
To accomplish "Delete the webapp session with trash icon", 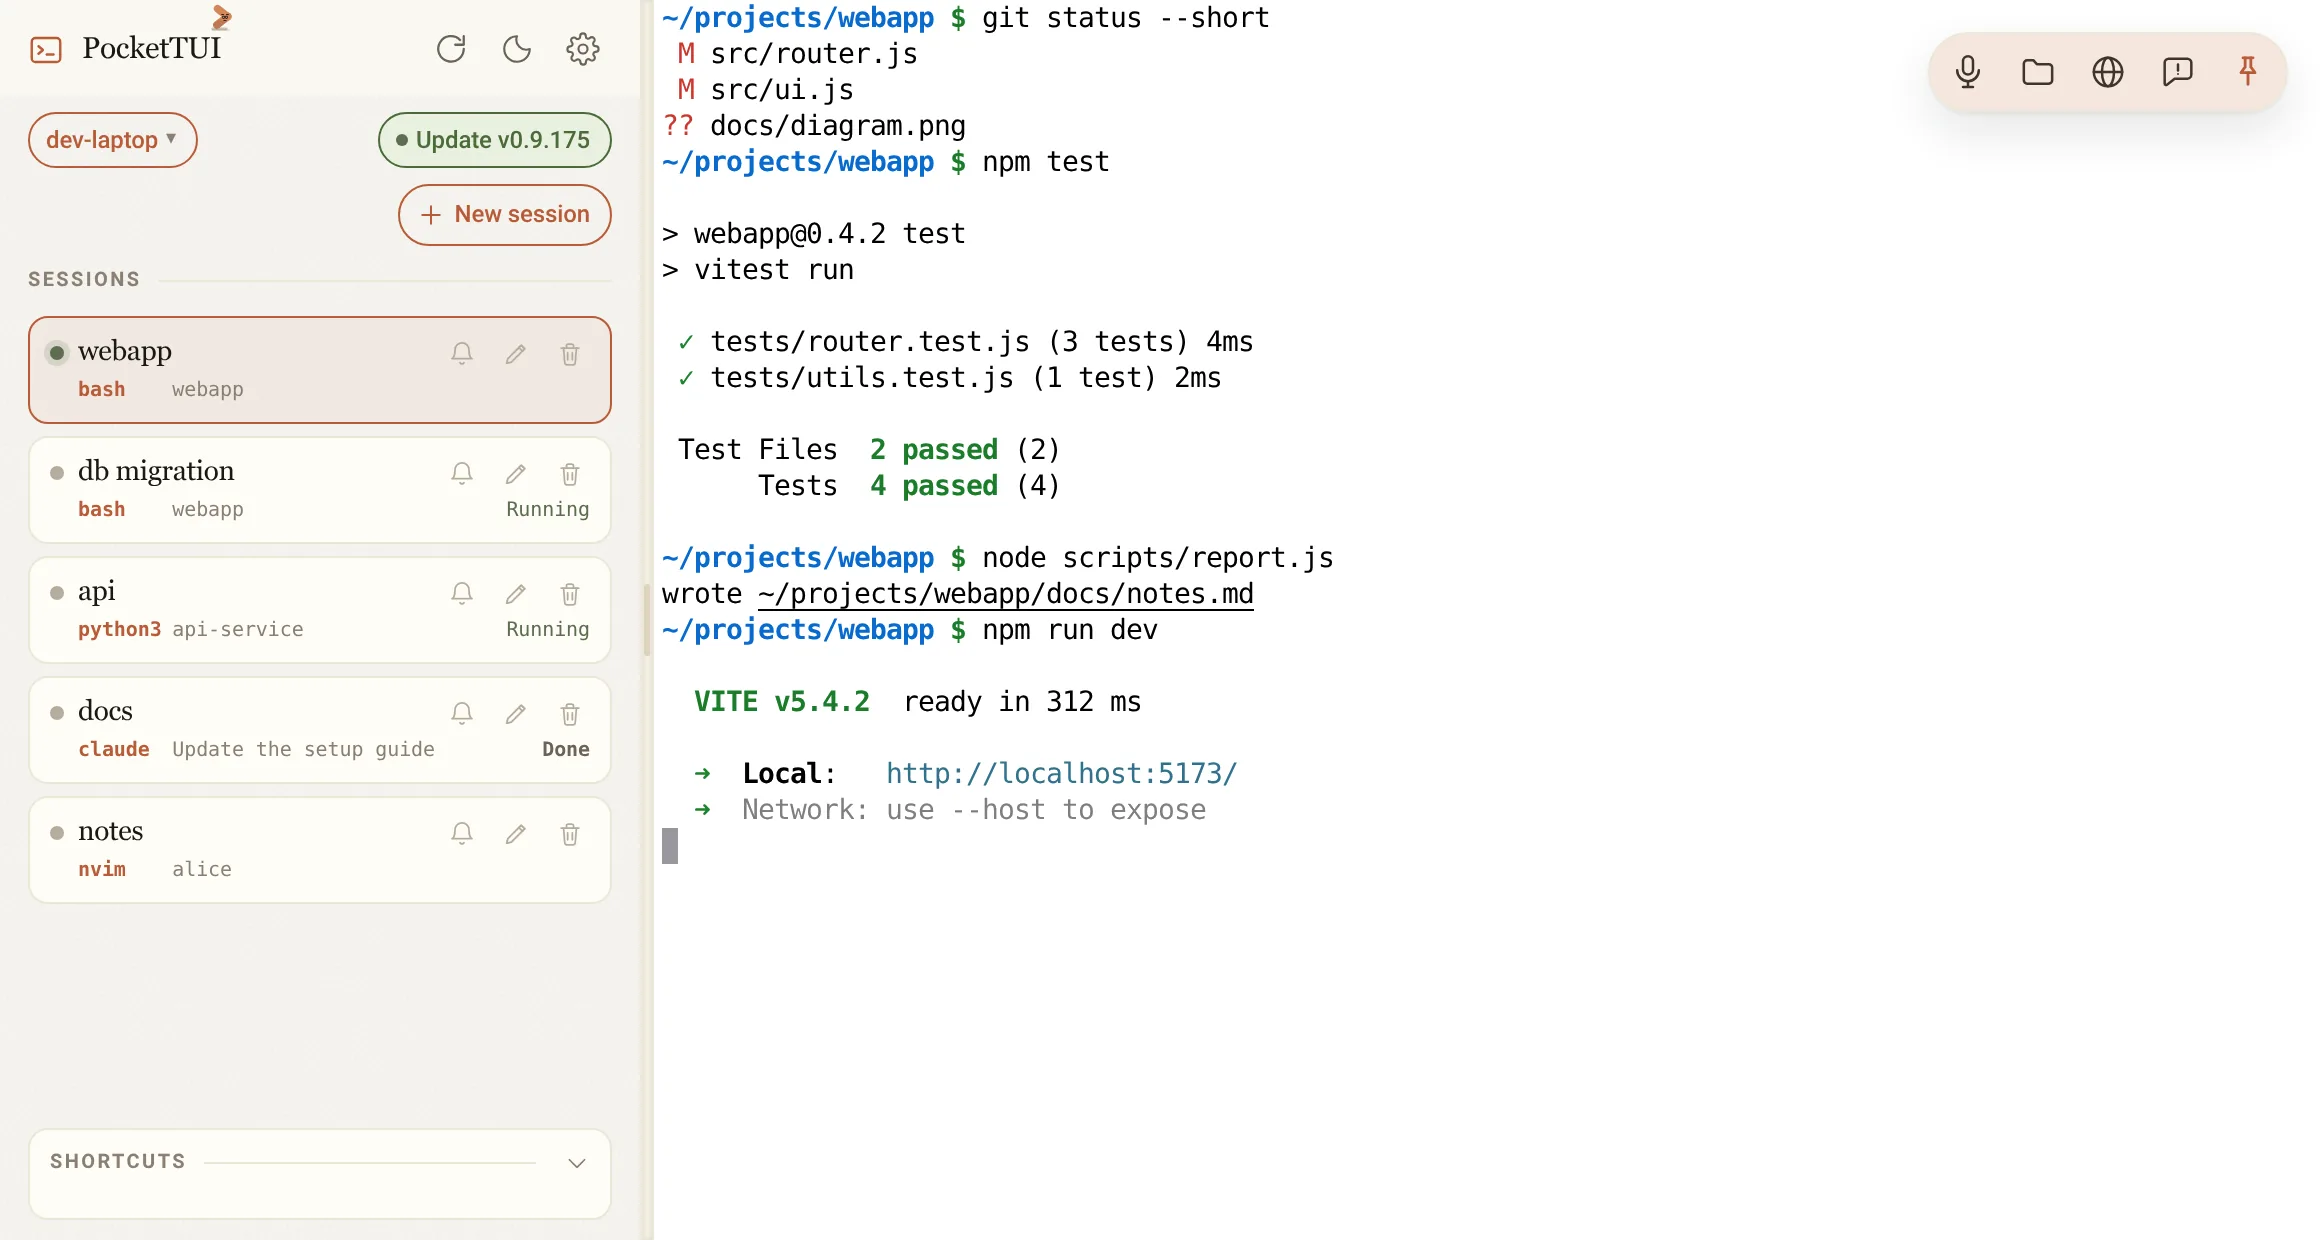I will (x=570, y=354).
